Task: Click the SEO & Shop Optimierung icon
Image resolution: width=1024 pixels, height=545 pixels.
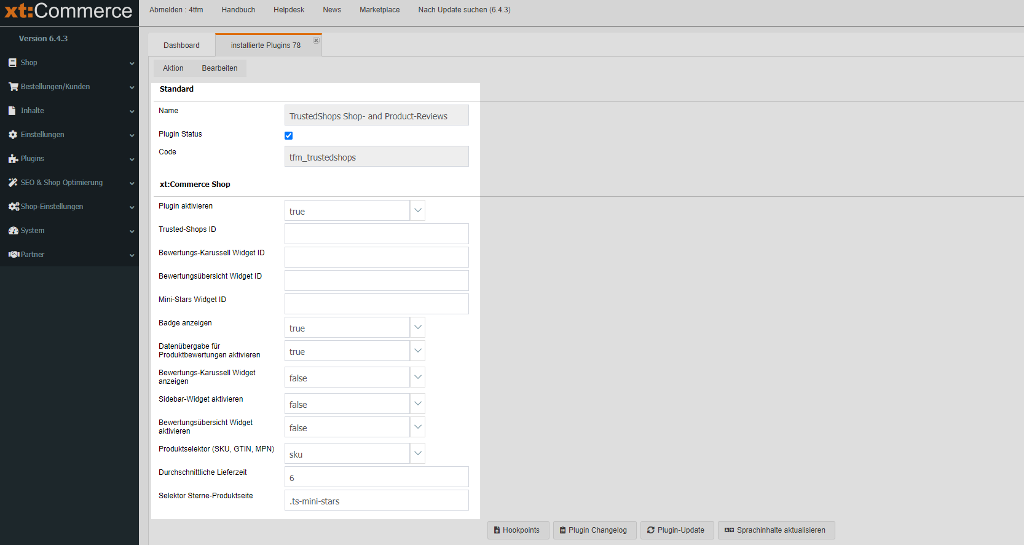Action: pyautogui.click(x=12, y=182)
